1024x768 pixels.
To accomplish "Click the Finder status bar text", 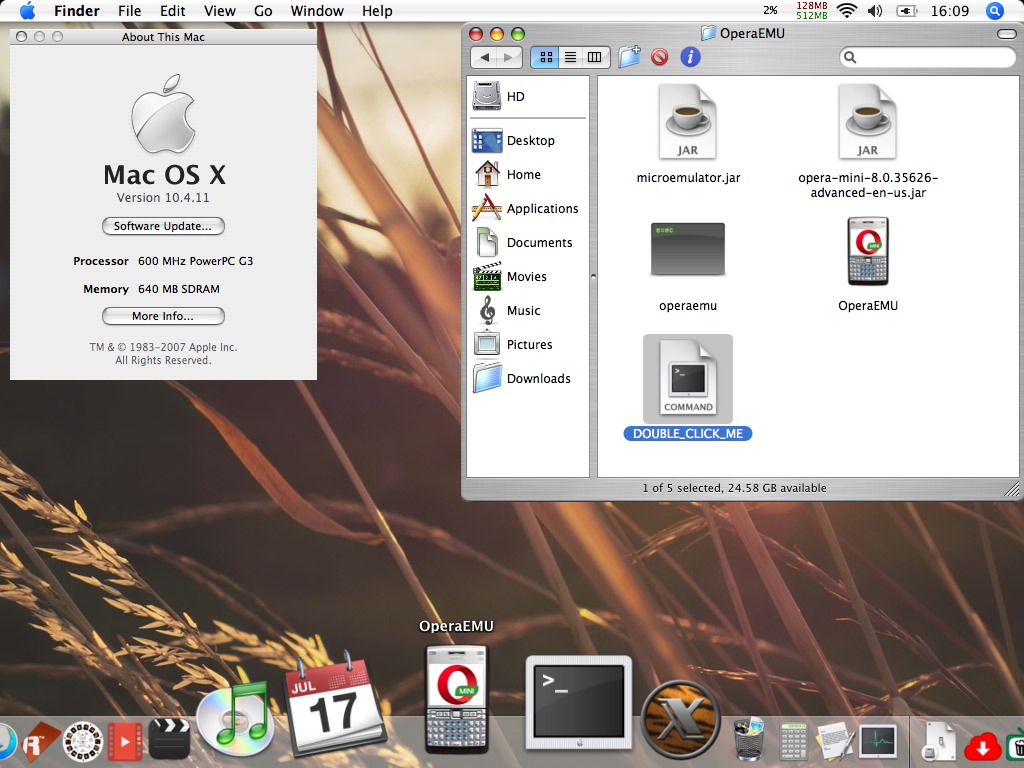I will pyautogui.click(x=734, y=488).
